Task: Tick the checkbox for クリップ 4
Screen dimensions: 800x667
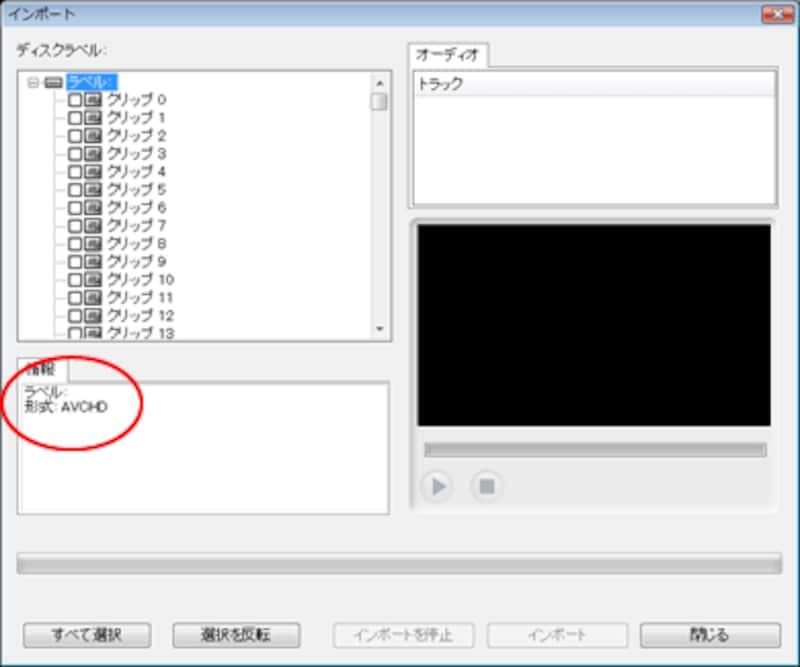Action: coord(75,171)
